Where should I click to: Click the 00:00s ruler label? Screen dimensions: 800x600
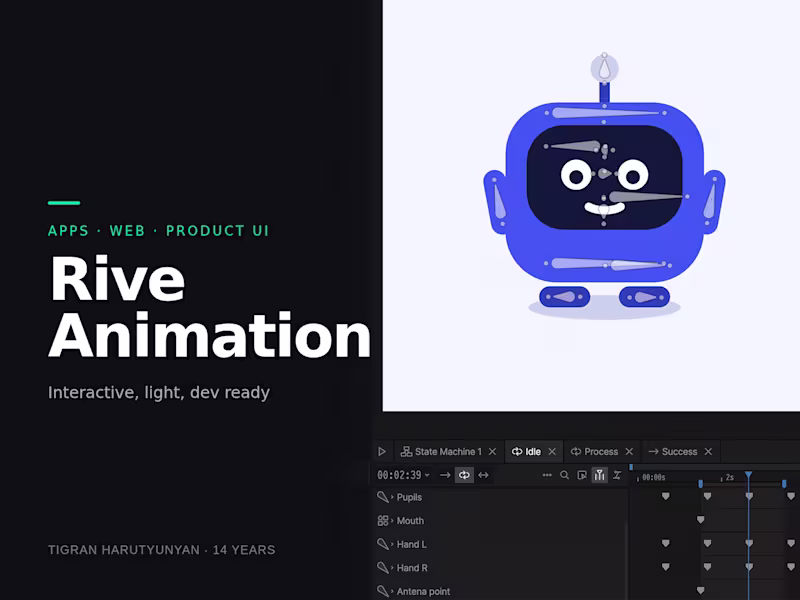coord(654,478)
